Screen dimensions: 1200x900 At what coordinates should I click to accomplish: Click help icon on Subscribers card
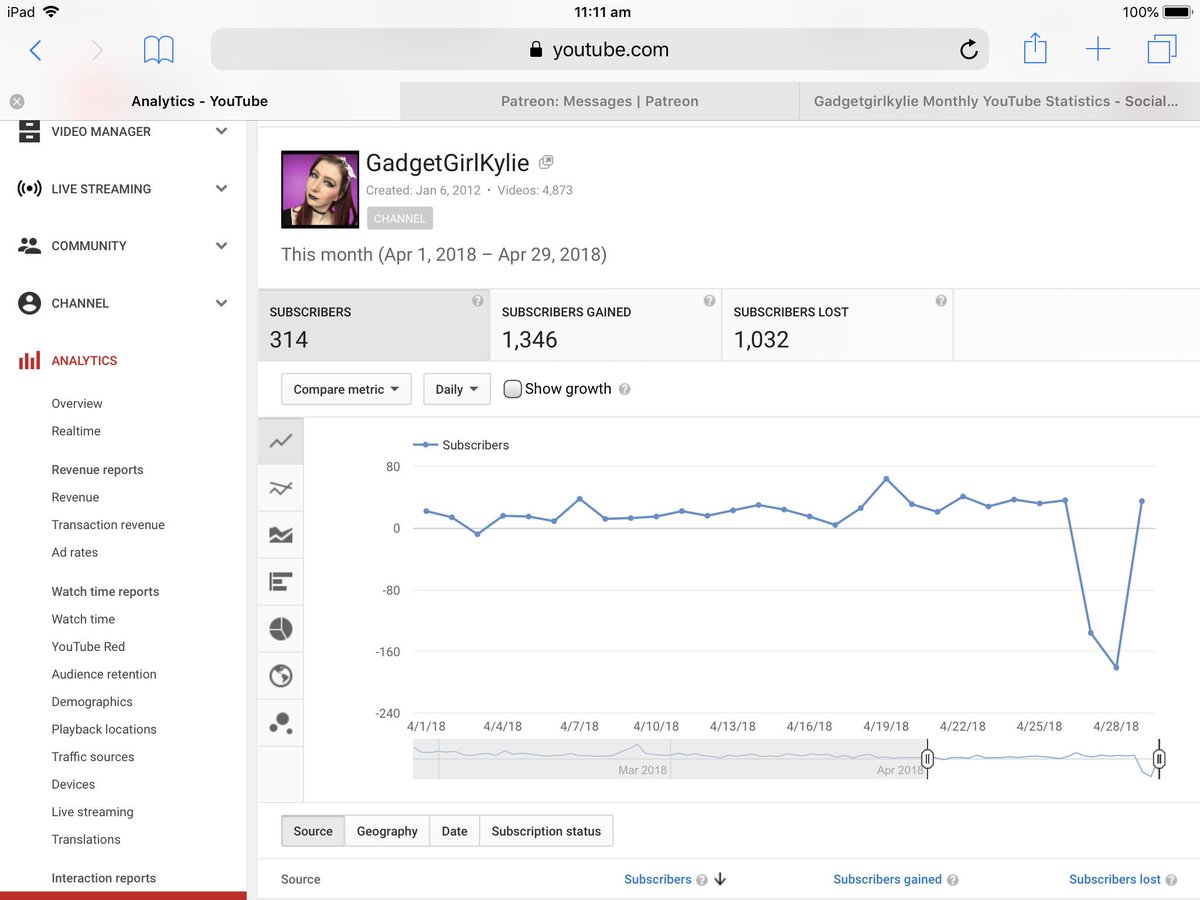[477, 301]
